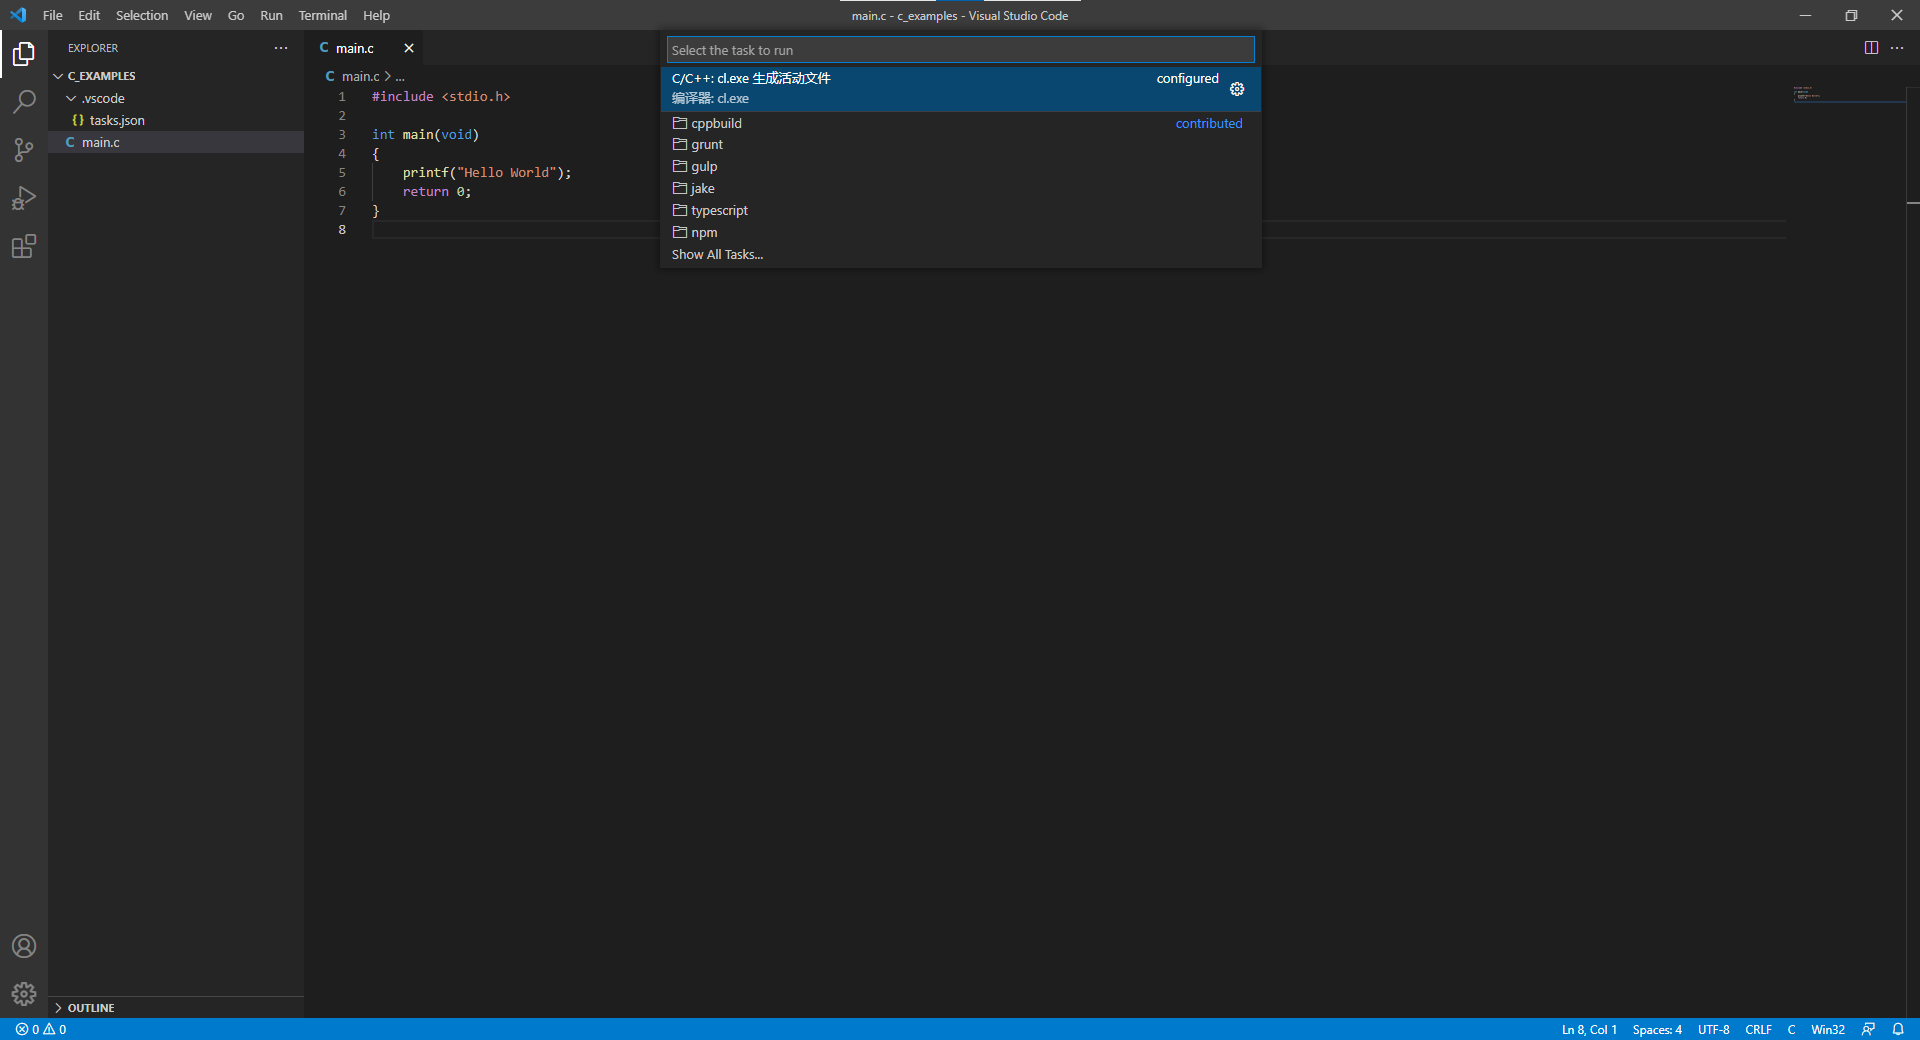Viewport: 1920px width, 1040px height.
Task: Click Ln 8, Col 1 in status bar
Action: click(x=1589, y=1029)
